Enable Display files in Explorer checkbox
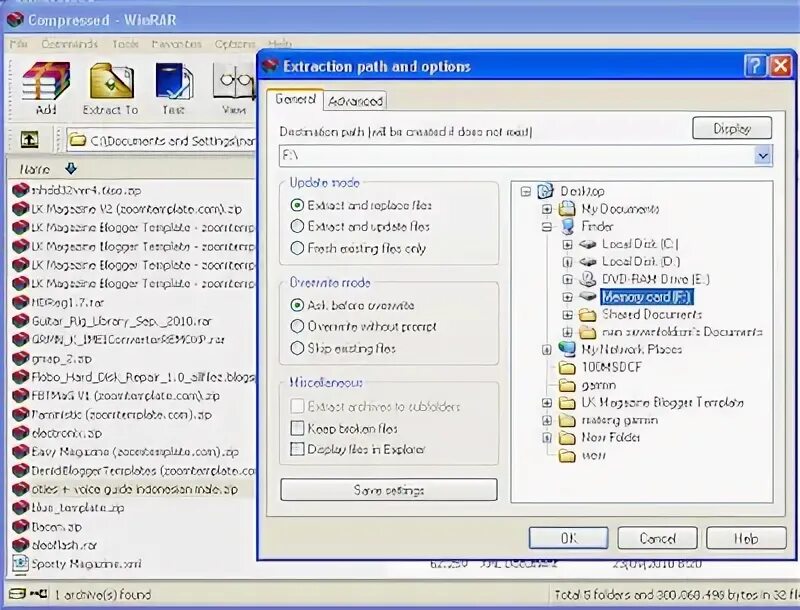This screenshot has width=800, height=610. click(297, 449)
